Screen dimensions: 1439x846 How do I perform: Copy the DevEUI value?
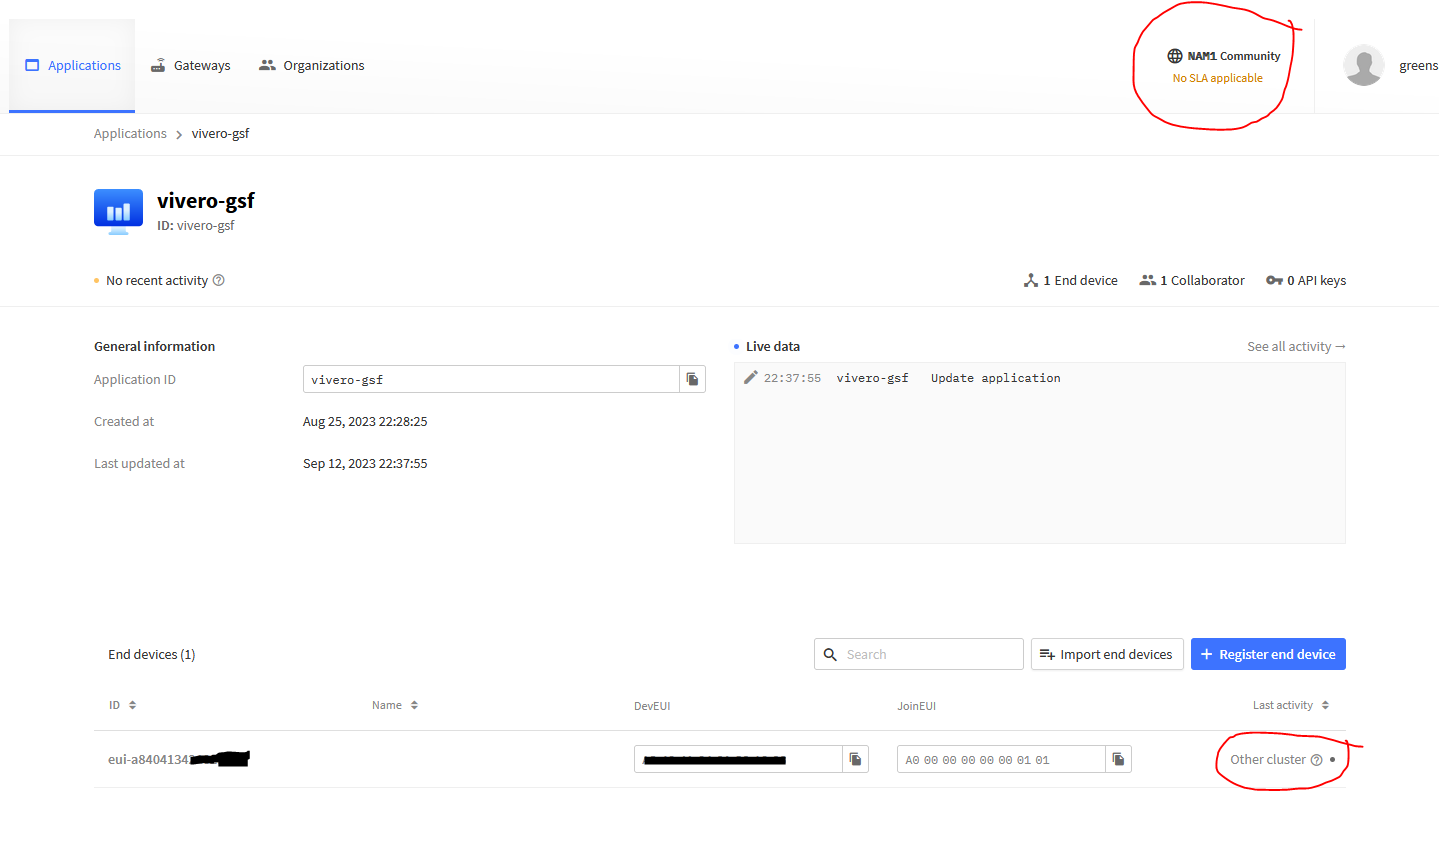click(855, 759)
